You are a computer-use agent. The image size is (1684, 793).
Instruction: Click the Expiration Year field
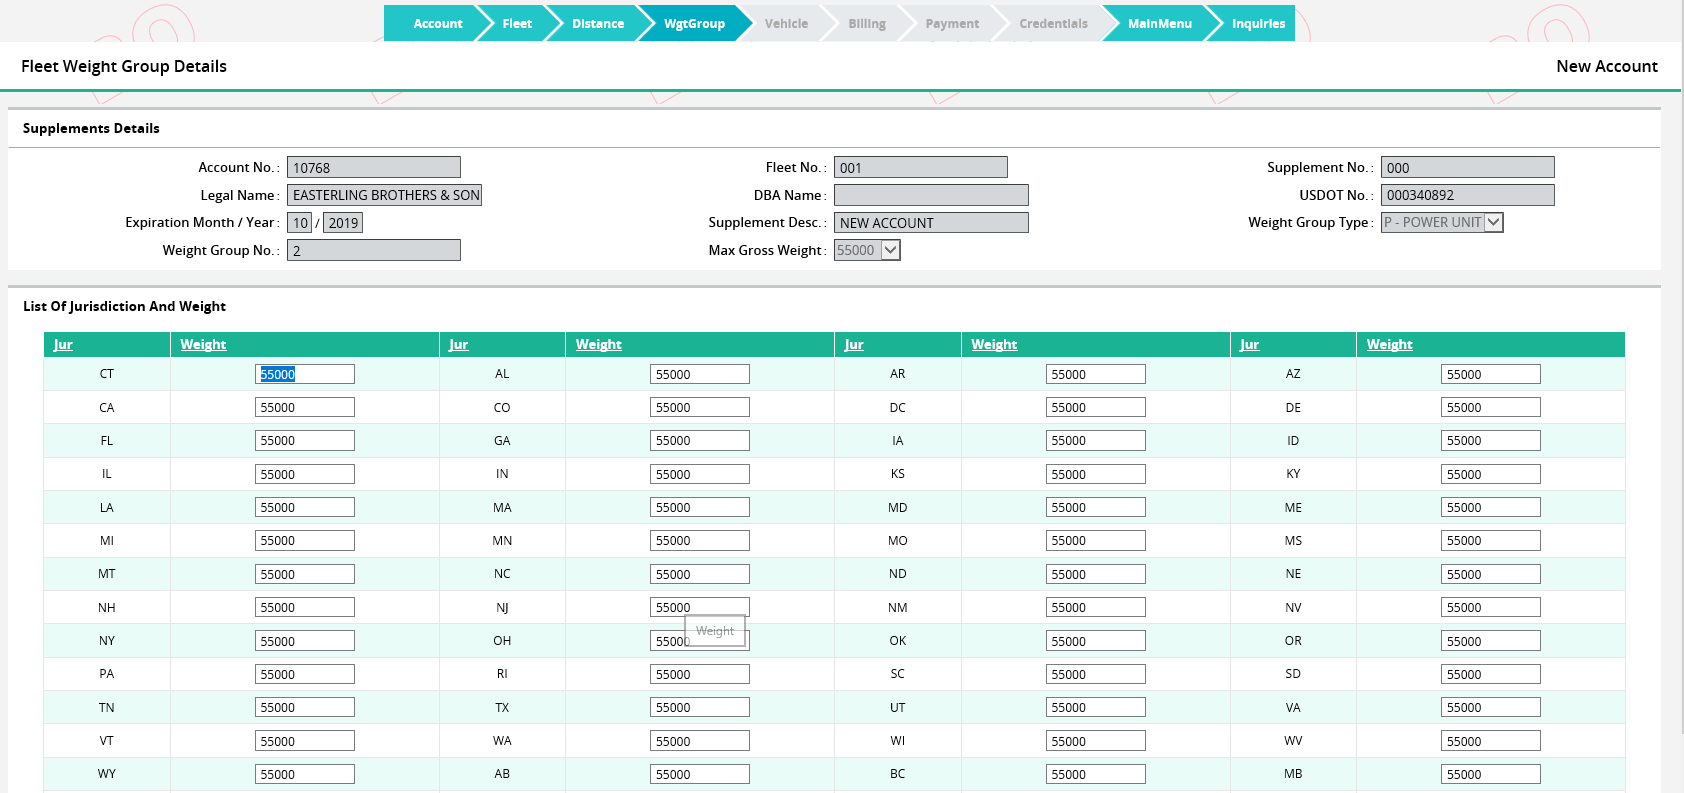[343, 222]
